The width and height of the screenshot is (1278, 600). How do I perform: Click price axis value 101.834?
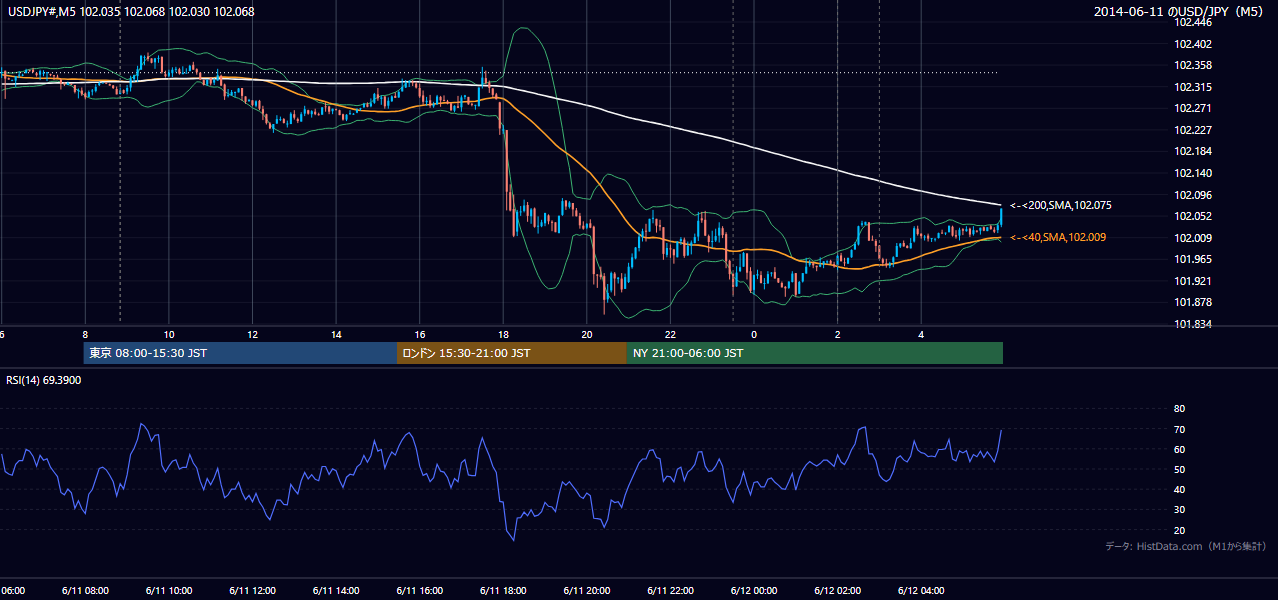(x=1193, y=324)
